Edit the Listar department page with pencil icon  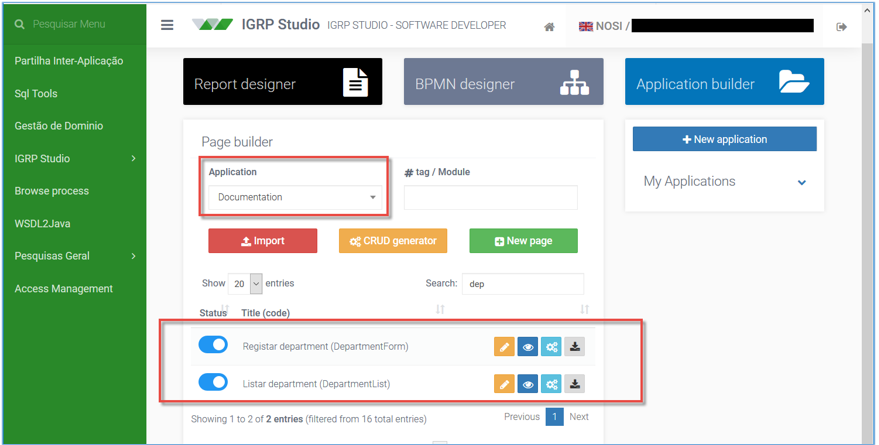504,384
